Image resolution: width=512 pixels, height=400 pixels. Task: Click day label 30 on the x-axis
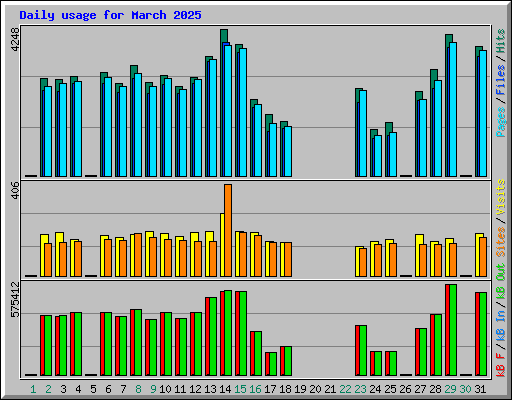(465, 389)
